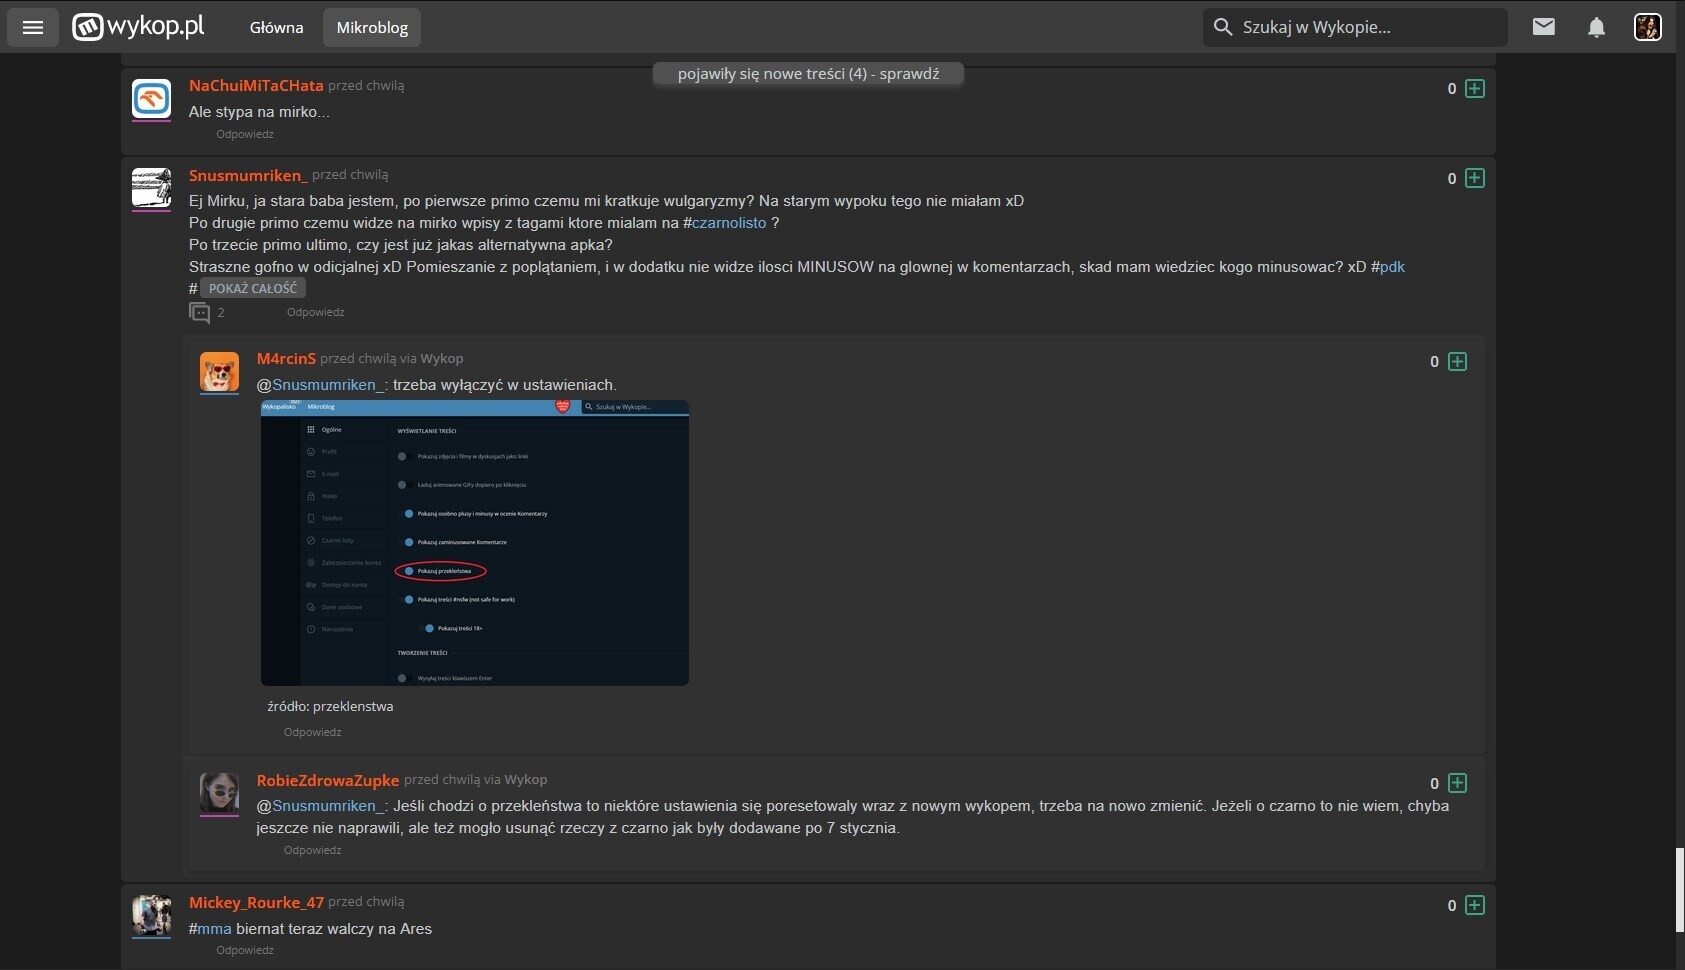The height and width of the screenshot is (970, 1685).
Task: Upvote NaChuiMiTaCHata's post with plus
Action: pyautogui.click(x=1474, y=89)
